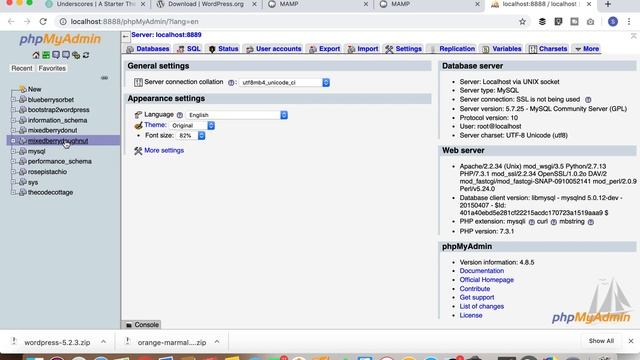The image size is (640, 360).
Task: Click help icon after curl extension
Action: [553, 222]
